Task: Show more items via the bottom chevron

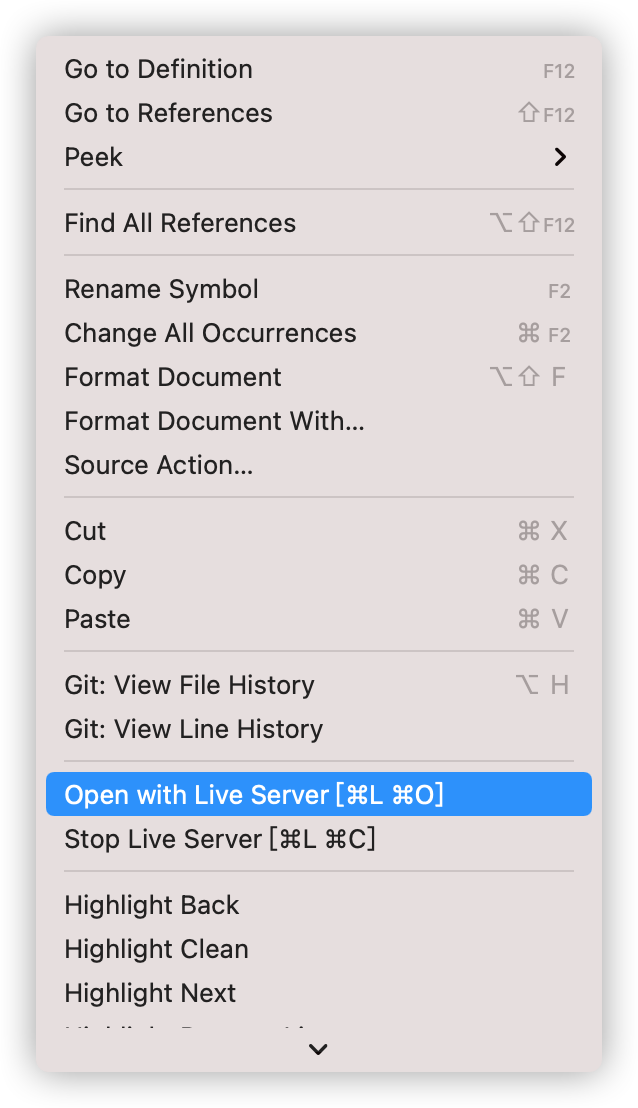Action: (x=319, y=1050)
